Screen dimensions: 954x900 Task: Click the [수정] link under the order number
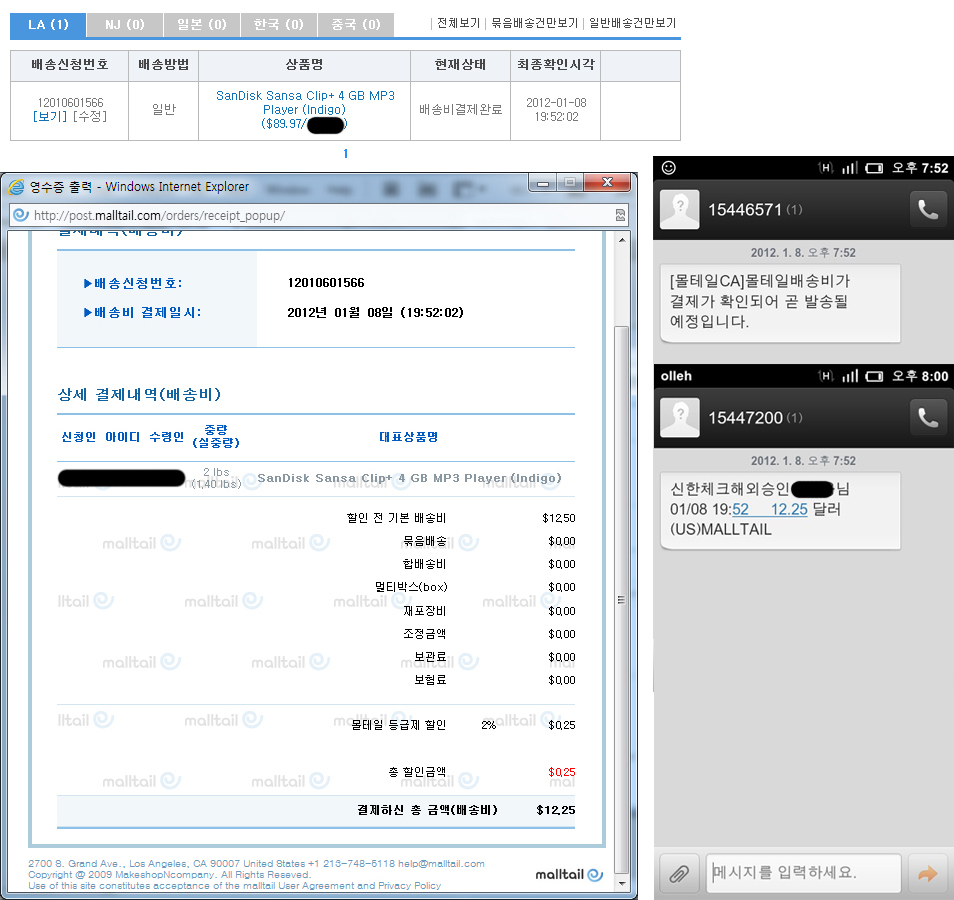[x=89, y=116]
